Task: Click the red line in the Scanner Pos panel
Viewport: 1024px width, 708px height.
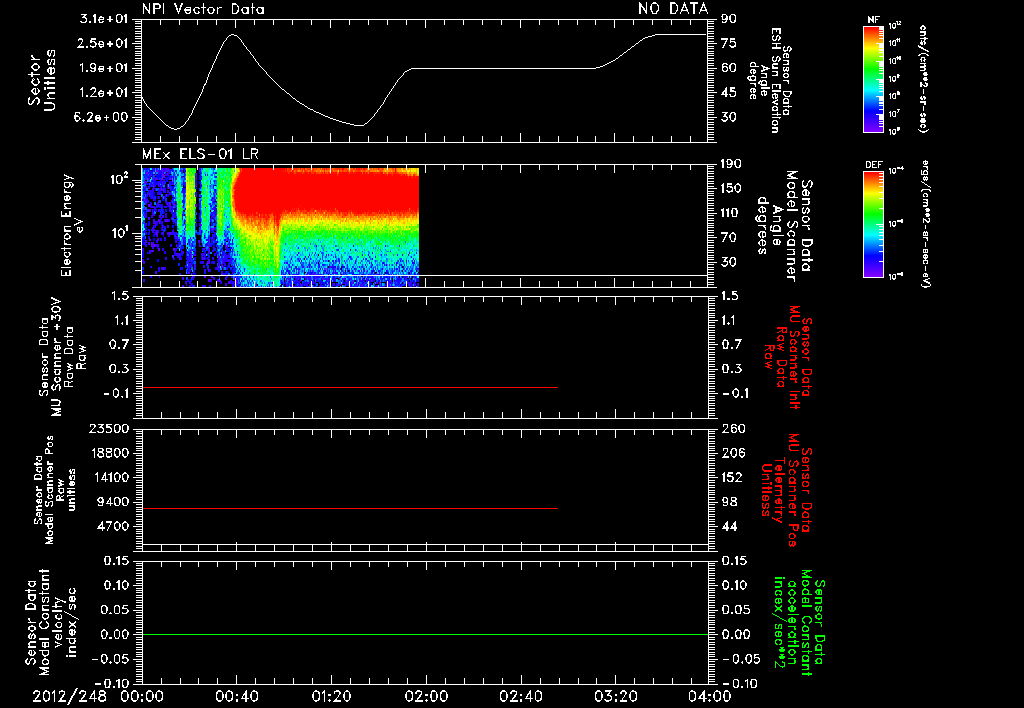Action: coord(349,508)
